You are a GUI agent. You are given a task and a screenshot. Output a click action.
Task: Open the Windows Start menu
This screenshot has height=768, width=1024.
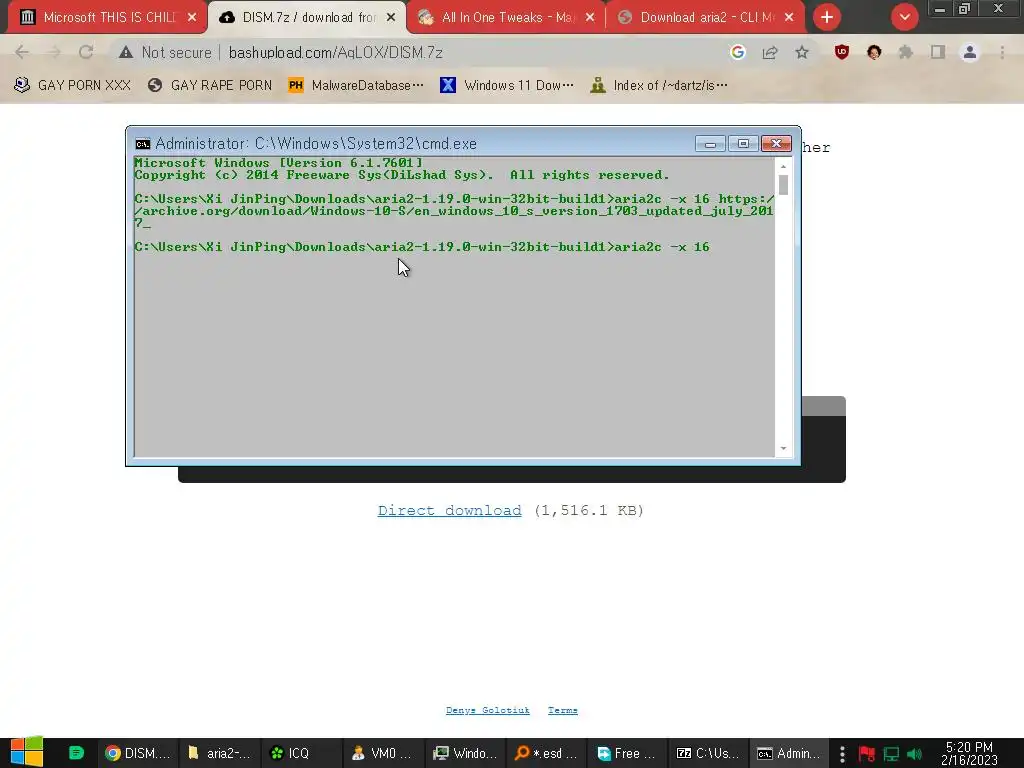27,752
